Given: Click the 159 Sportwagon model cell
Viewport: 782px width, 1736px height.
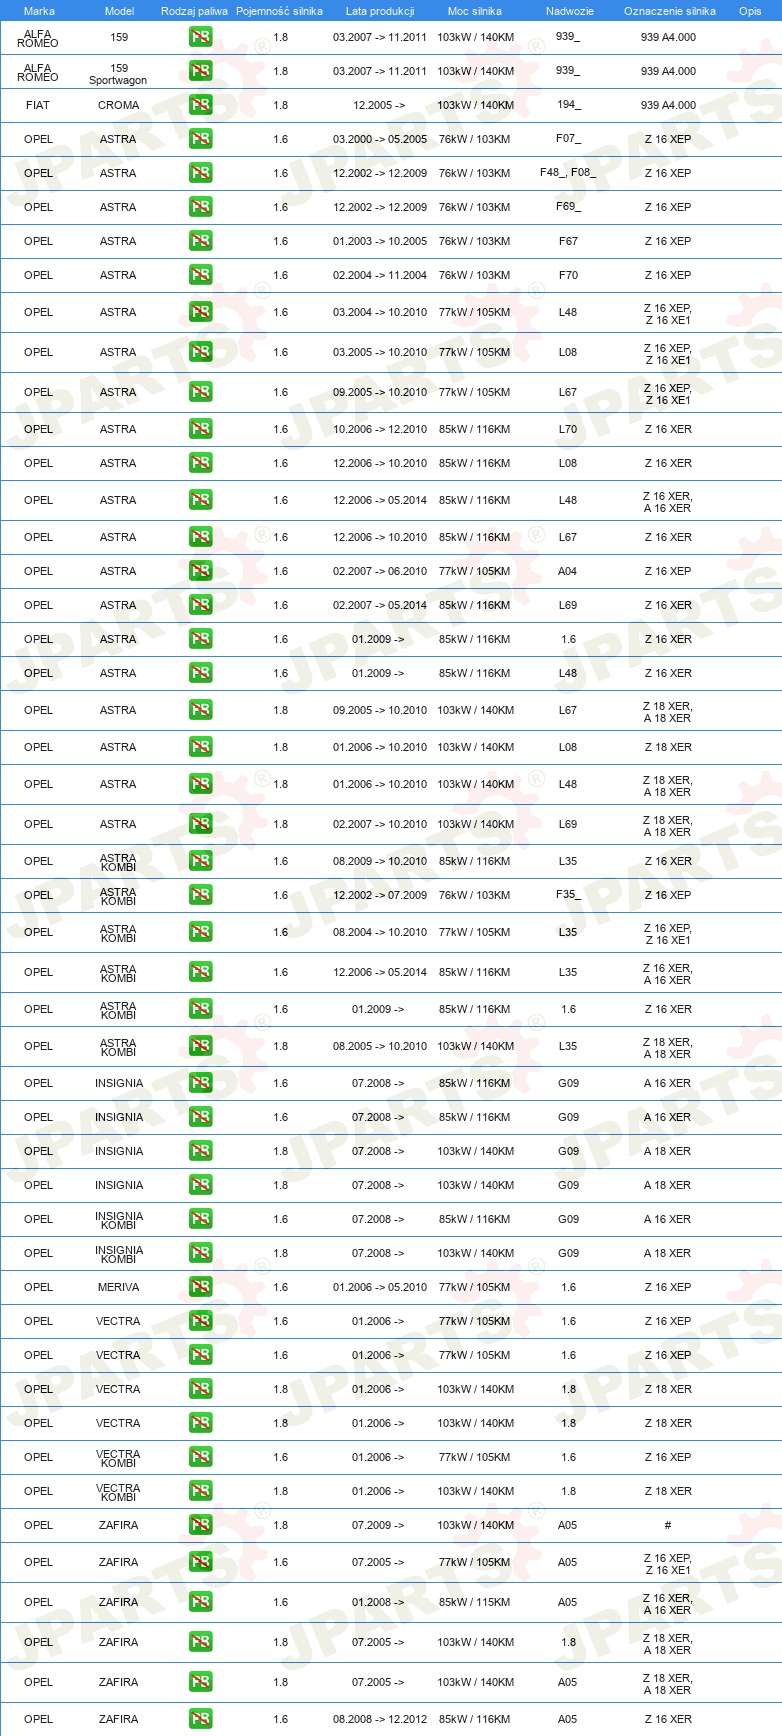Looking at the screenshot, I should pos(118,74).
